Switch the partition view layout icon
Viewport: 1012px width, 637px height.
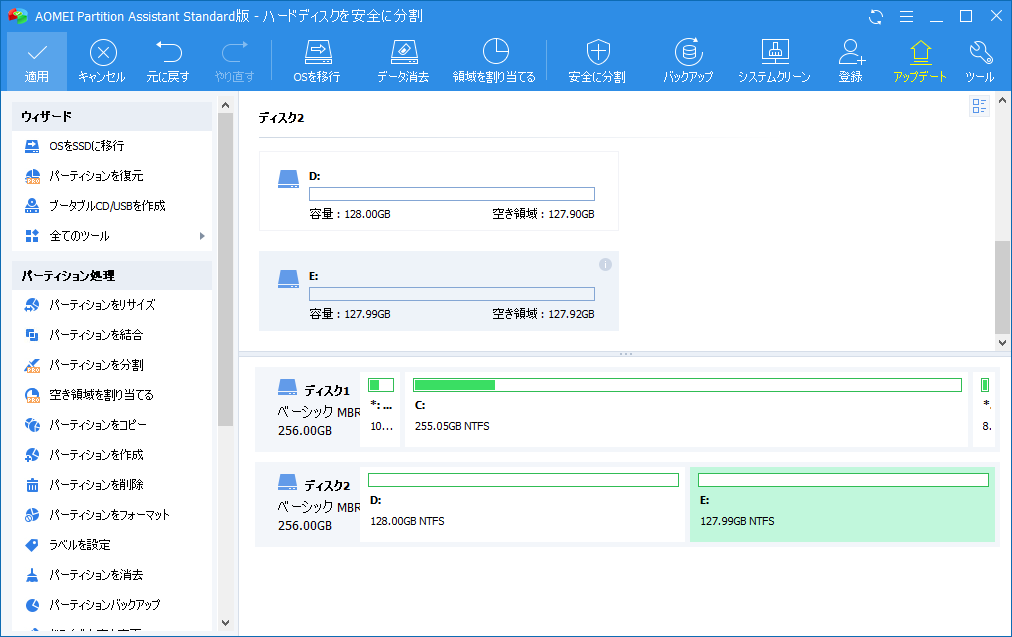(x=979, y=106)
